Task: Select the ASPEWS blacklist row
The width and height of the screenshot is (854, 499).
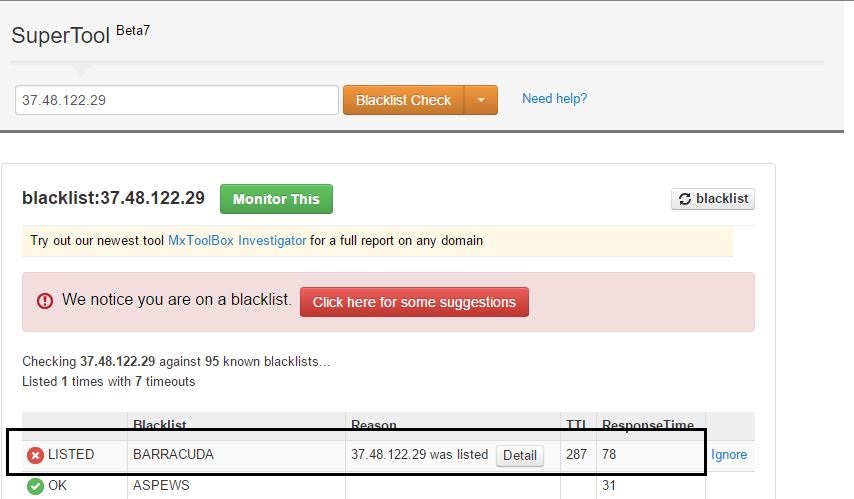Action: click(388, 485)
